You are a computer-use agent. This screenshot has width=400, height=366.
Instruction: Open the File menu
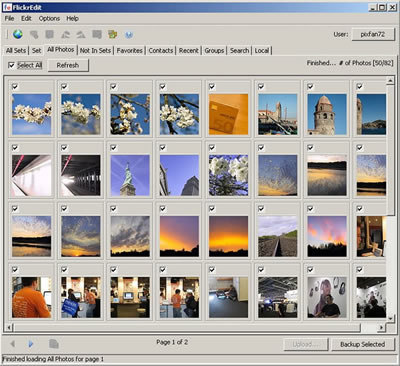point(9,18)
